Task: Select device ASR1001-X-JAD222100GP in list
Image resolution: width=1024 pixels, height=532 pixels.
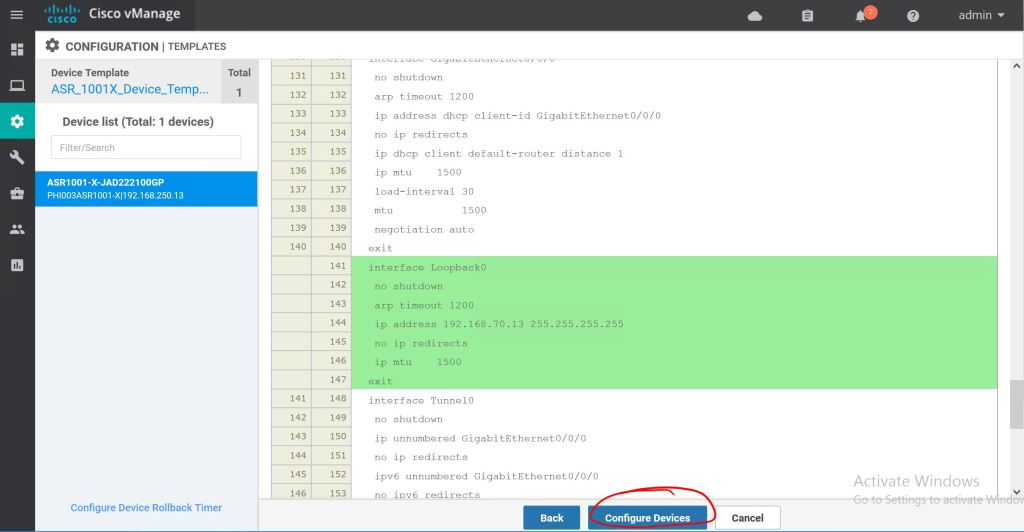Action: (x=146, y=188)
